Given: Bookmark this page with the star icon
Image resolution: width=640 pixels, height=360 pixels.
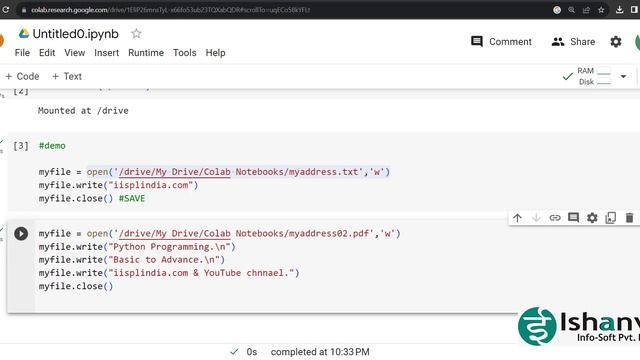Looking at the screenshot, I should (601, 10).
